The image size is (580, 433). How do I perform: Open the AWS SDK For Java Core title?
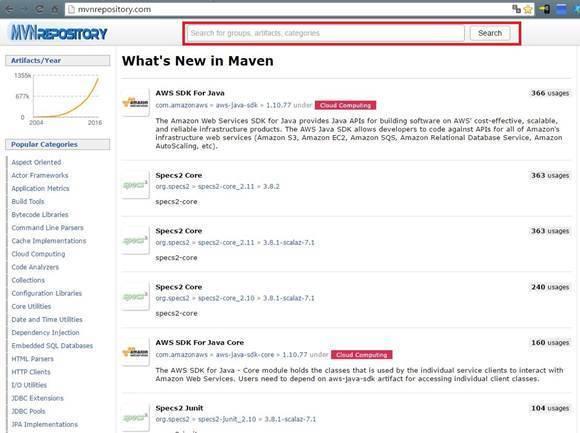pos(200,343)
